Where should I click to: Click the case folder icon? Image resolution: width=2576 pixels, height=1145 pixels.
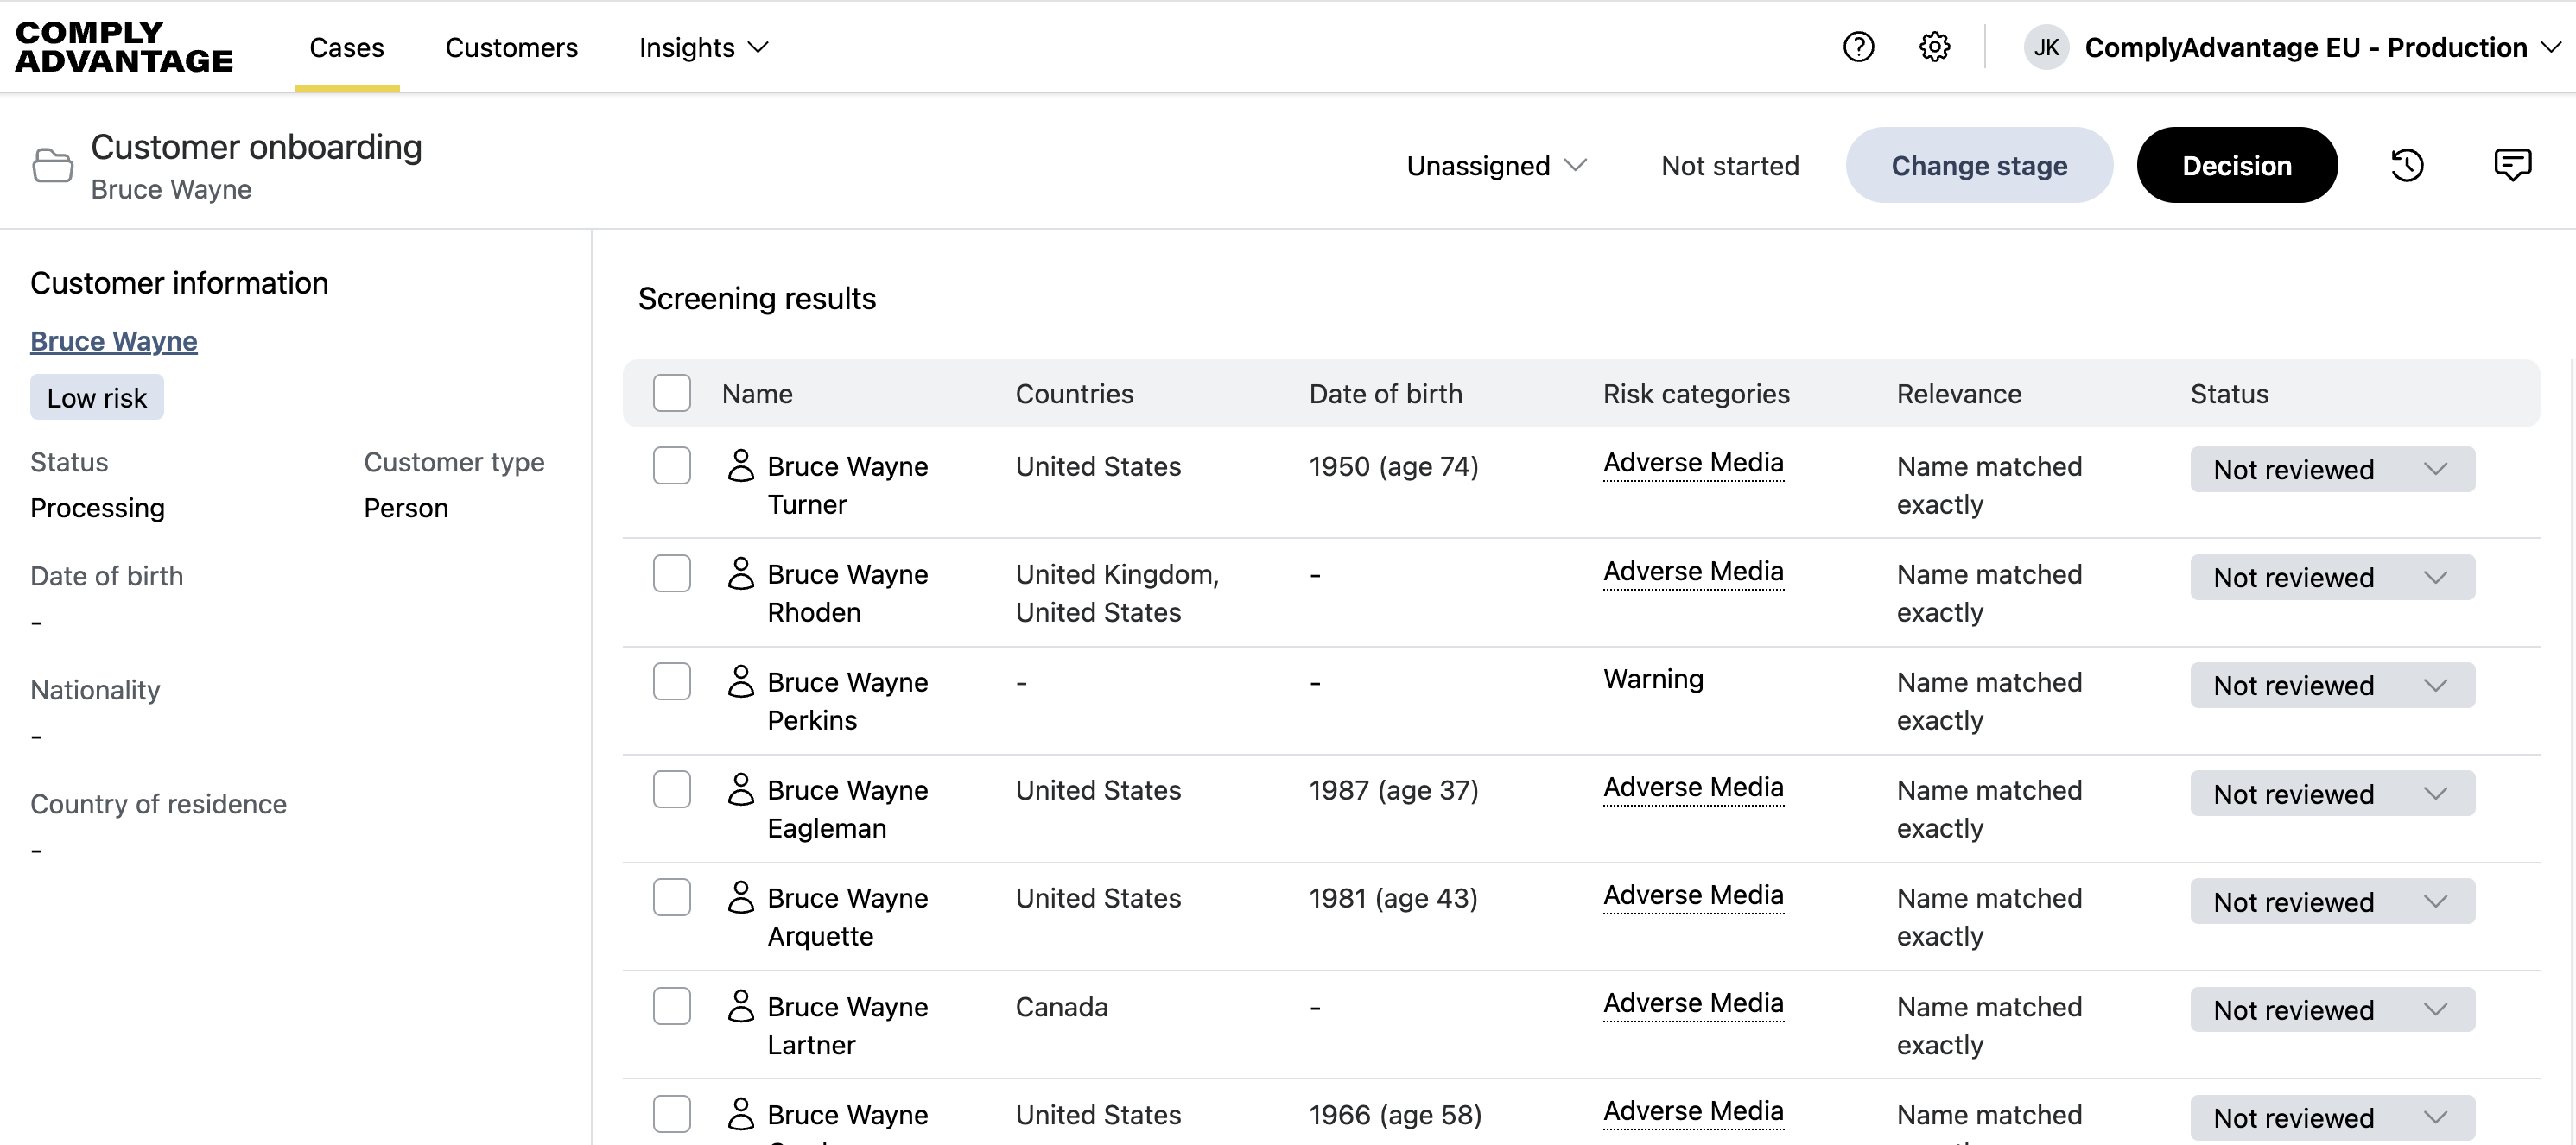click(x=52, y=165)
